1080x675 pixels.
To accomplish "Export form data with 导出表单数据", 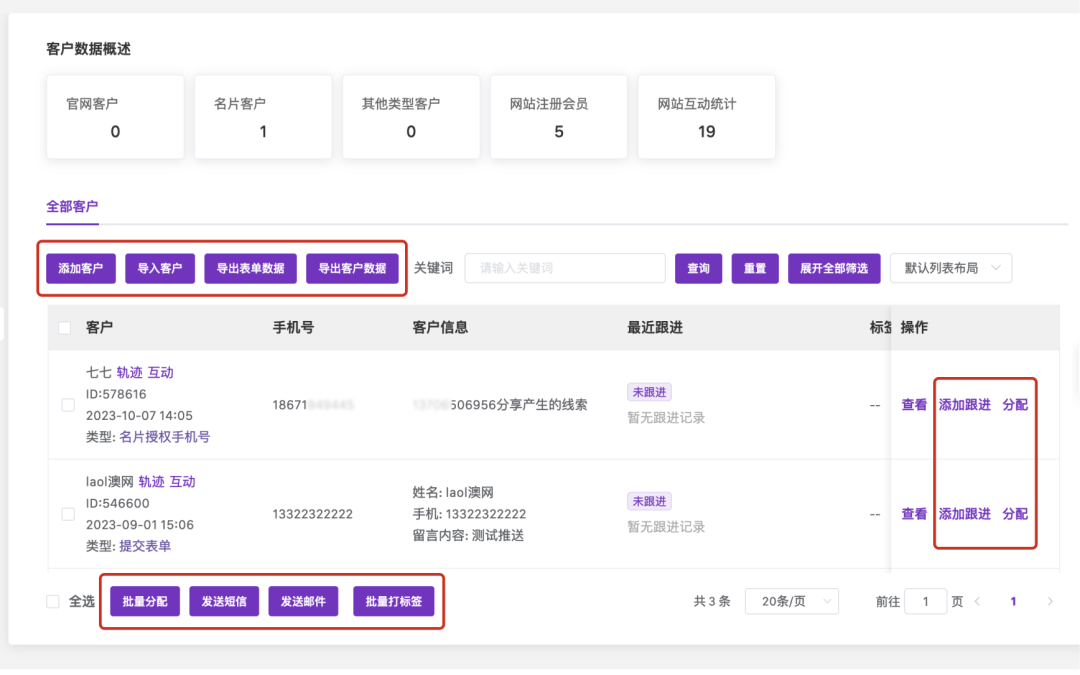I will 250,268.
